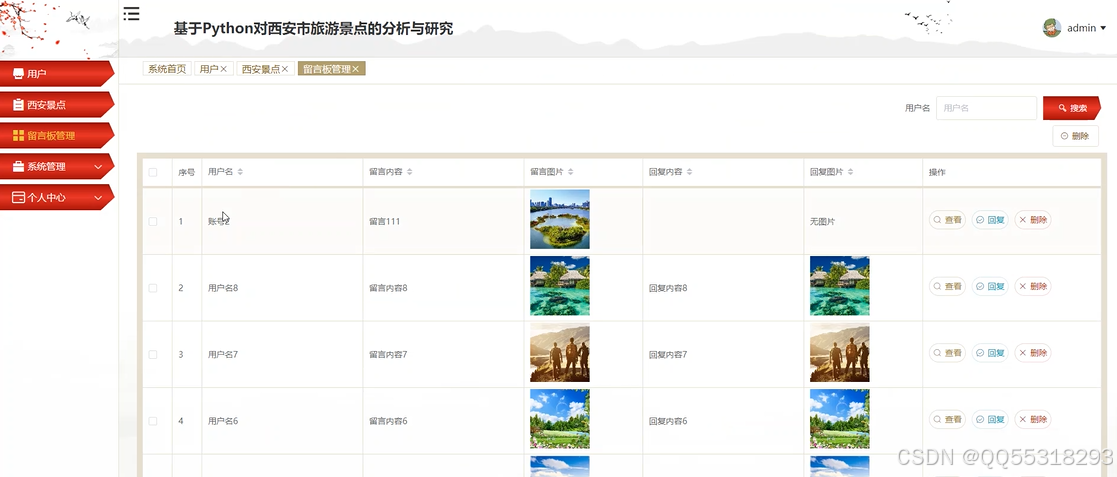This screenshot has width=1117, height=477.
Task: Open the 回复图片 thumbnail in 用户名8 row
Action: 839,285
